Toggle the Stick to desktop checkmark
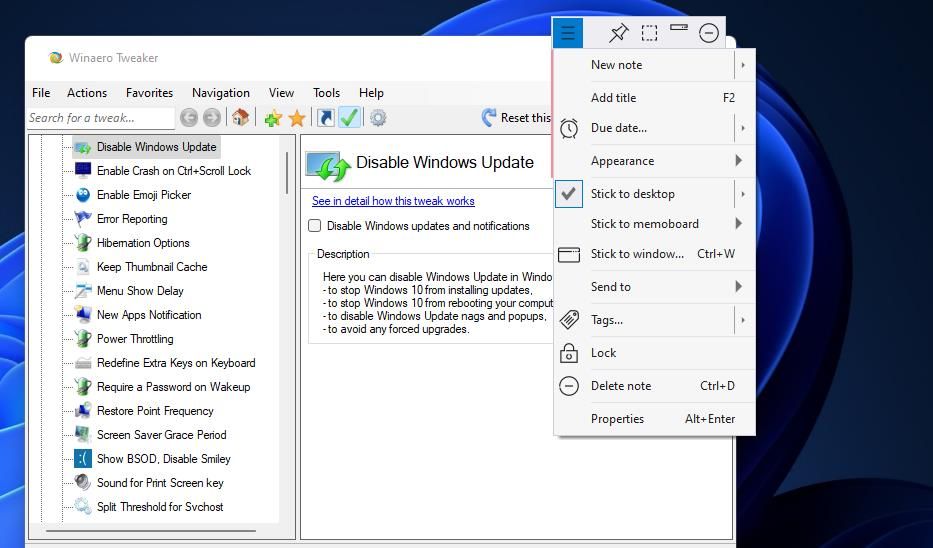This screenshot has width=933, height=548. coord(569,194)
